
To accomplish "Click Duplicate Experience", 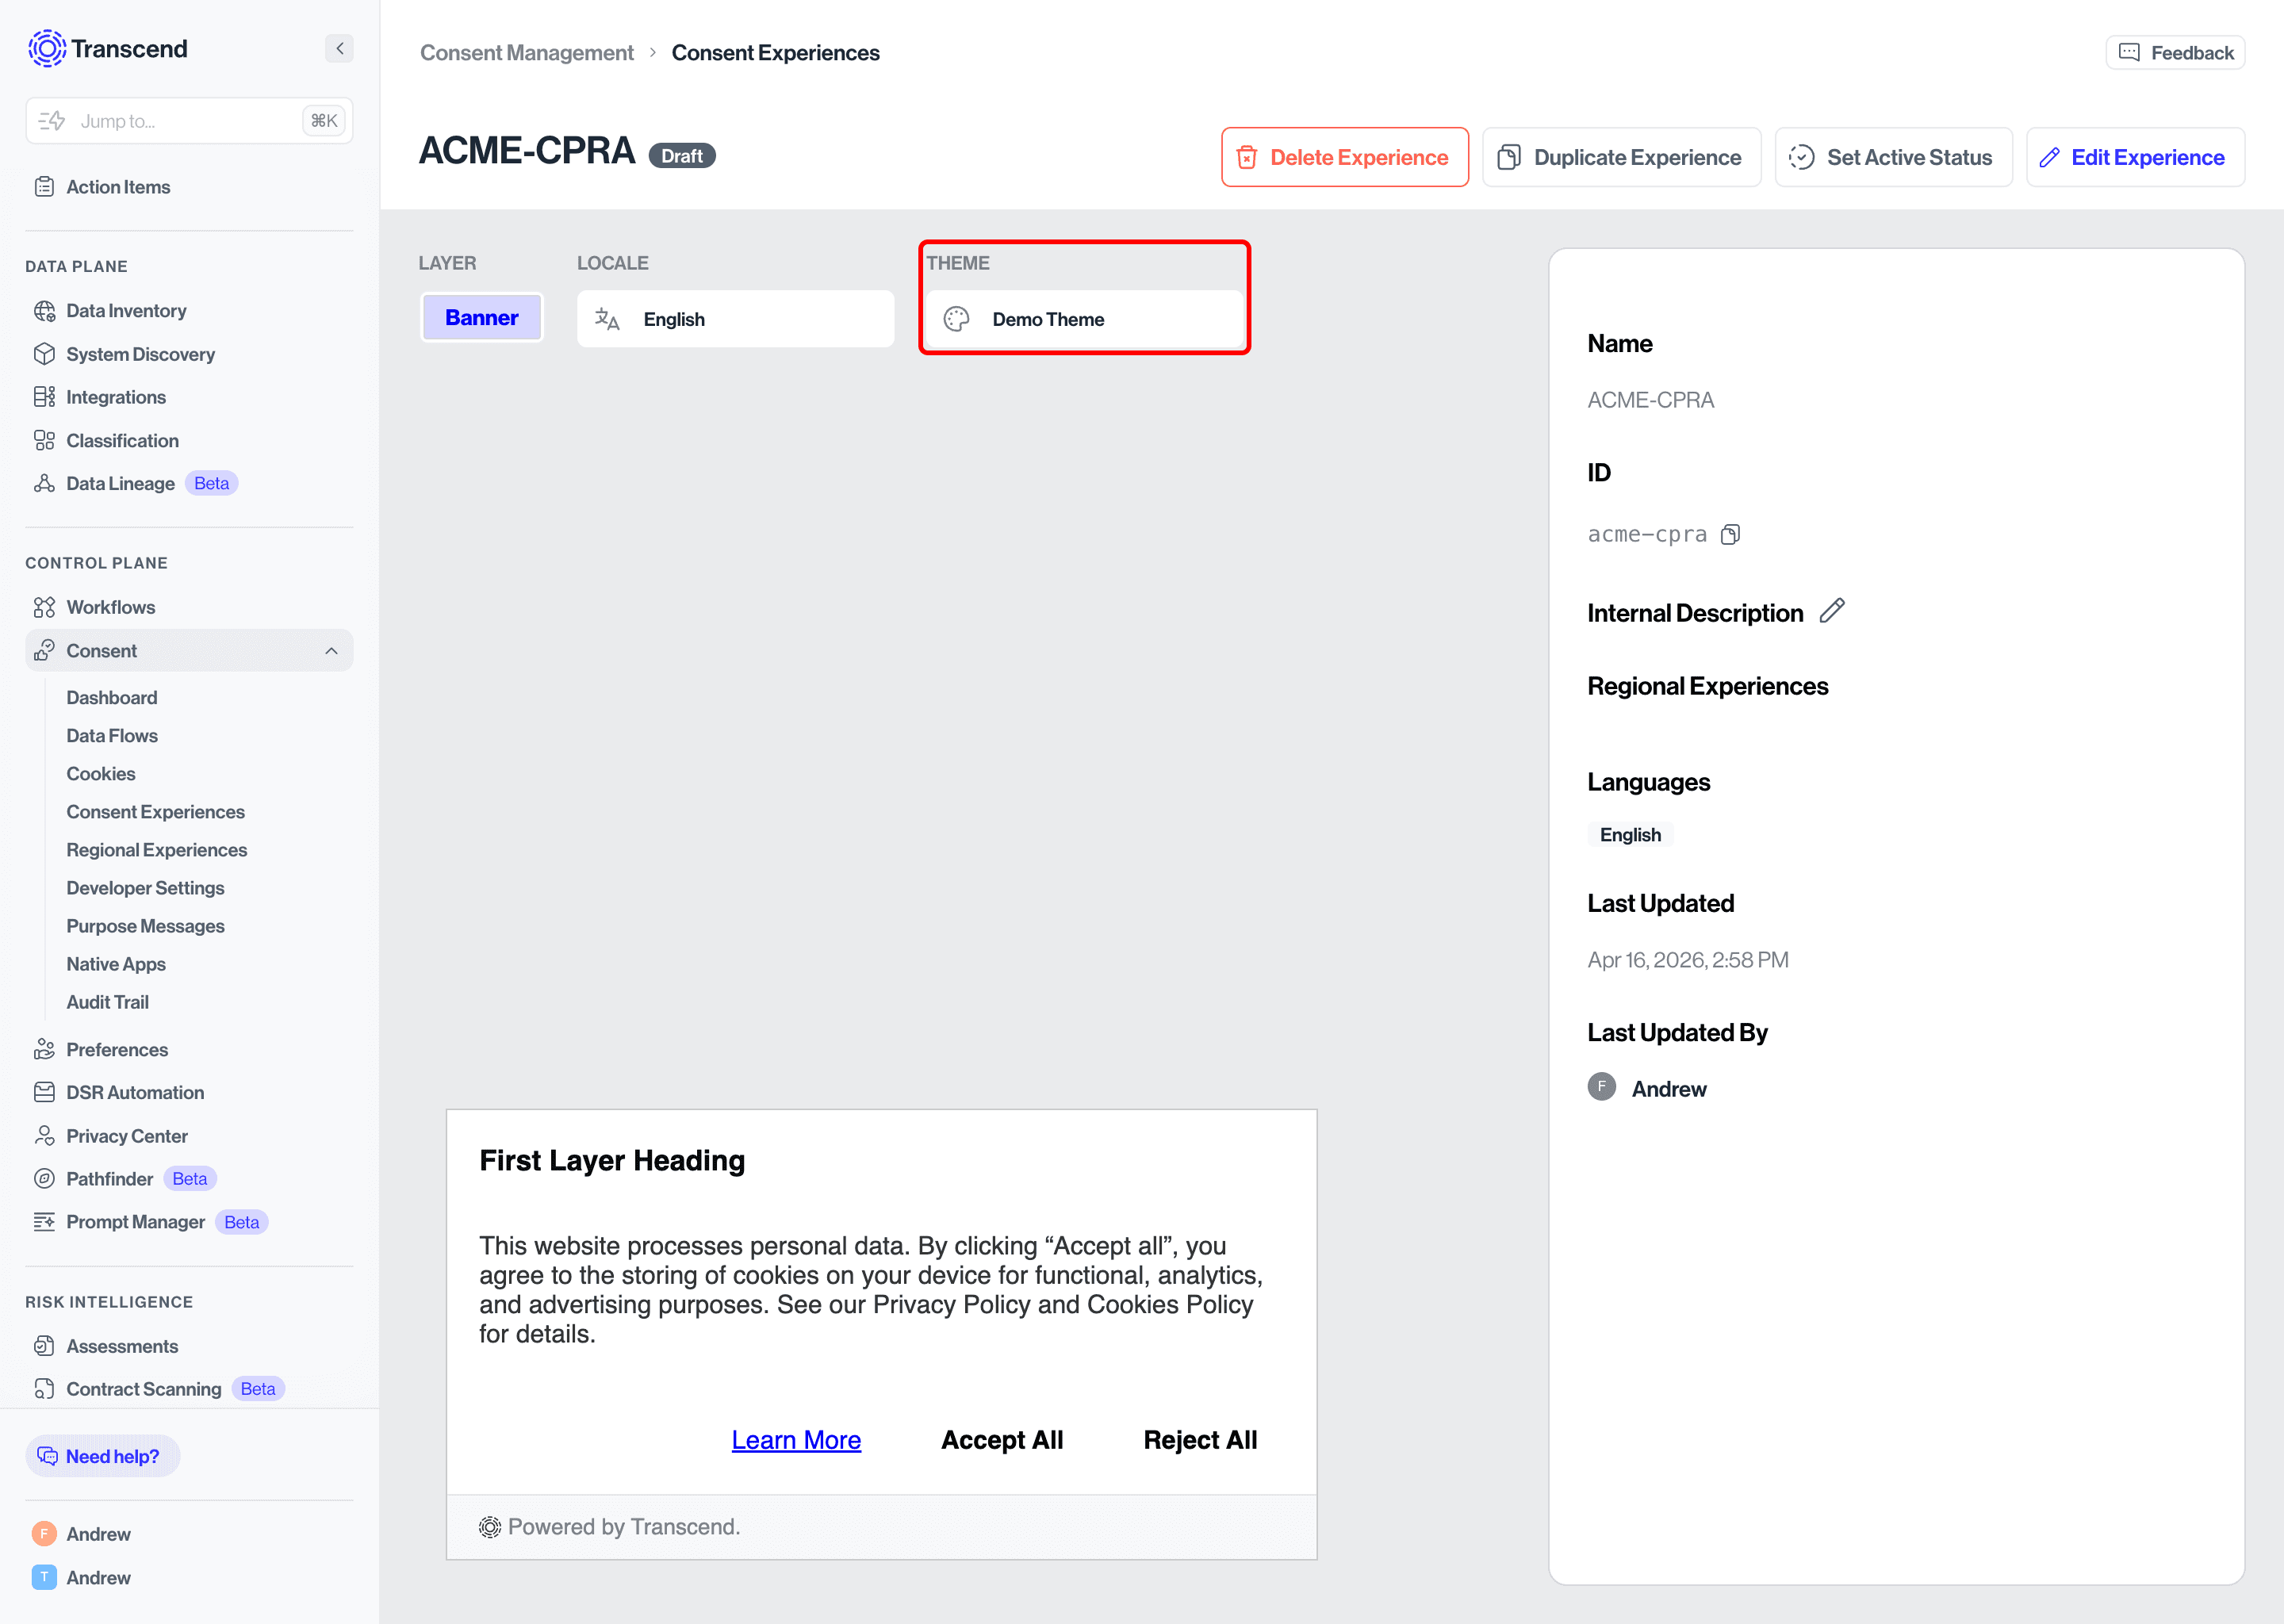I will click(x=1621, y=157).
